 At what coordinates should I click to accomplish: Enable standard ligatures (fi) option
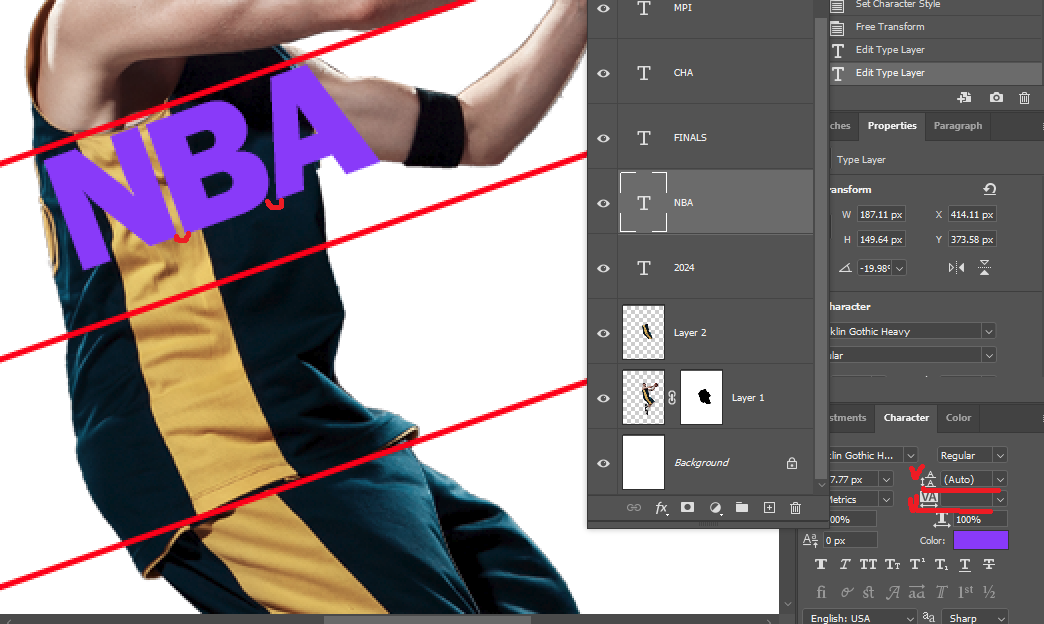coord(821,592)
